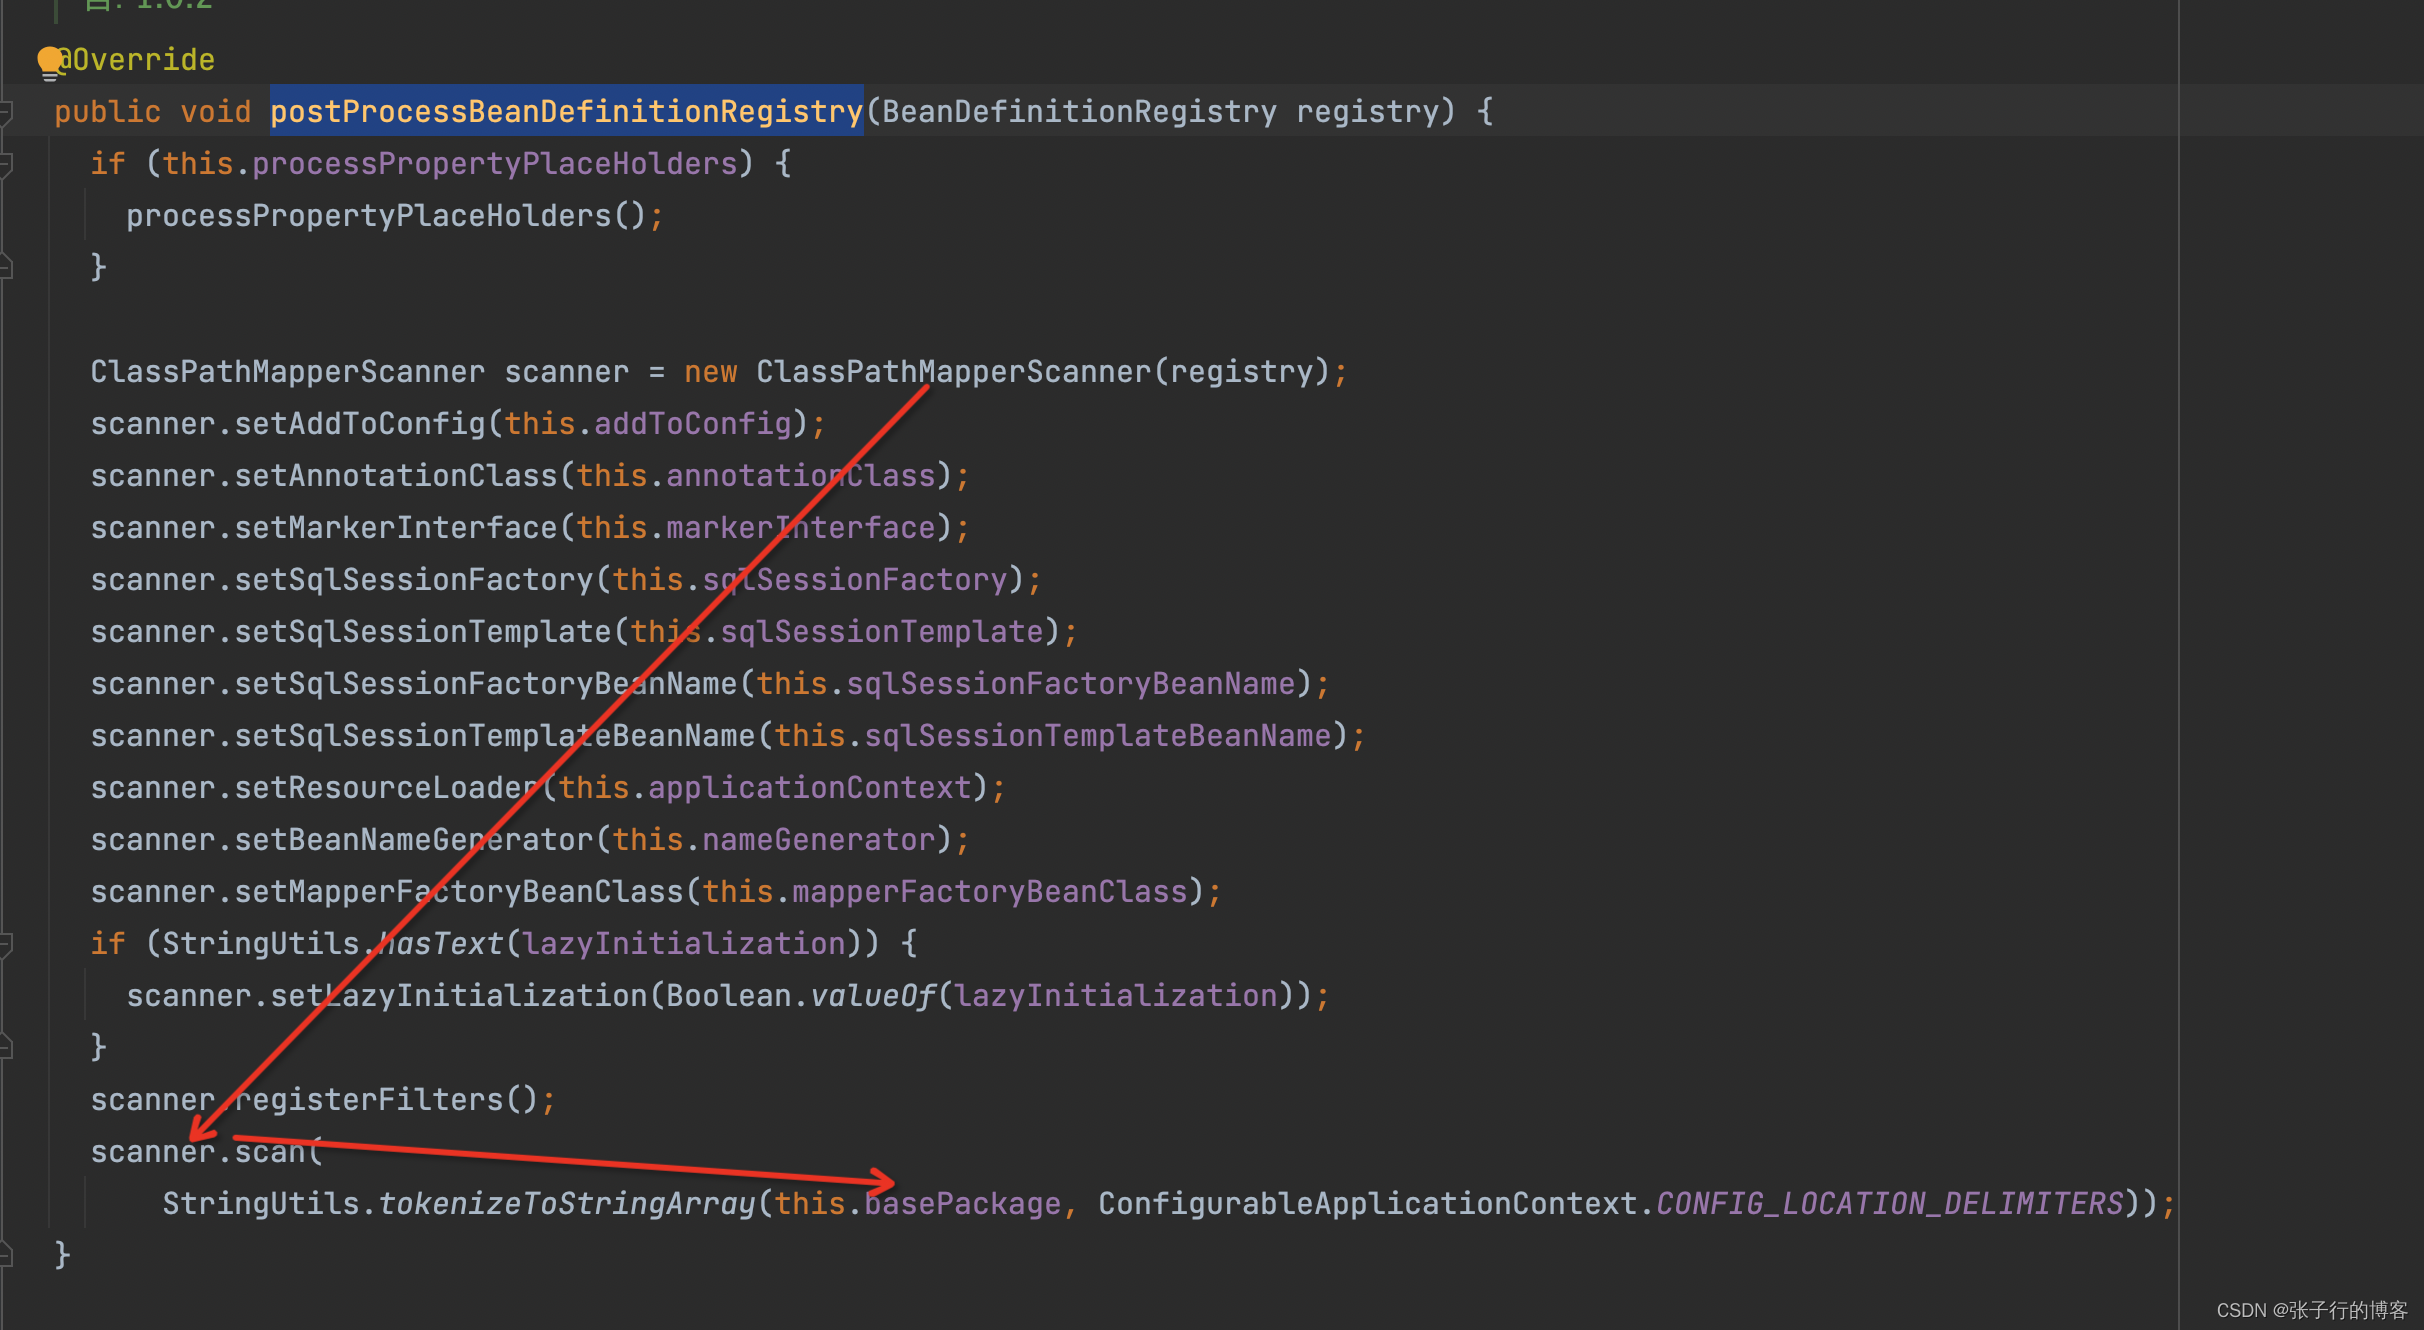This screenshot has height=1330, width=2424.
Task: Click the yellow lightbulb intention icon
Action: [x=49, y=62]
